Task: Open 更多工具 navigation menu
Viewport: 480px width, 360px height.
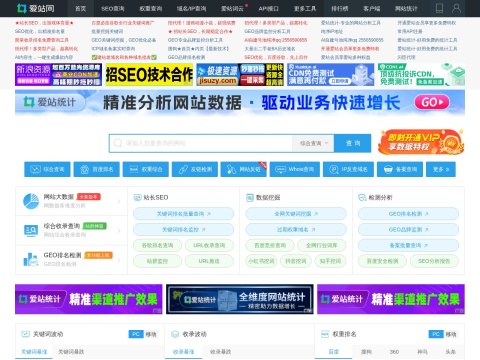Action: (x=305, y=8)
